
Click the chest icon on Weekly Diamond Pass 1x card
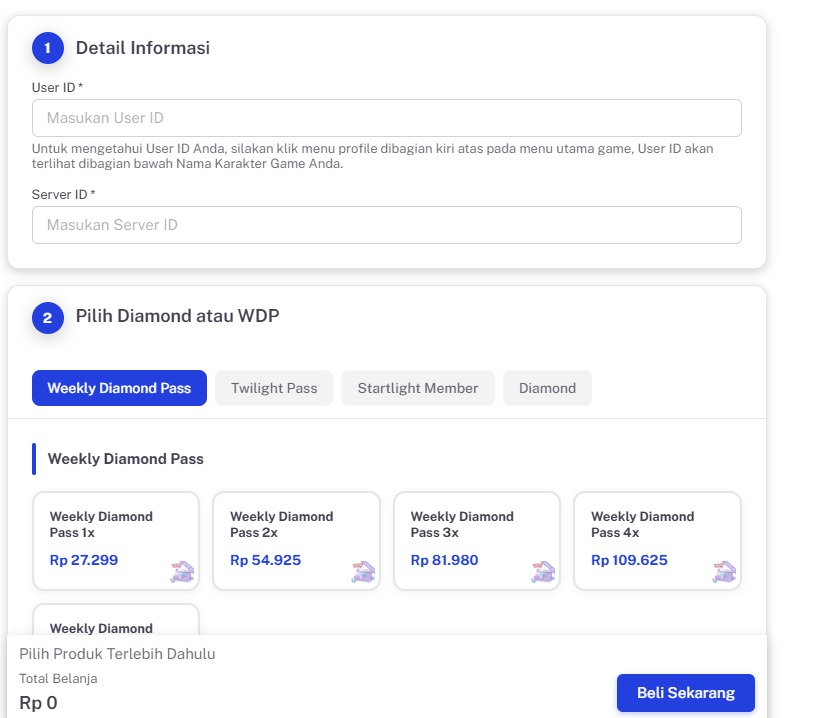coord(182,571)
